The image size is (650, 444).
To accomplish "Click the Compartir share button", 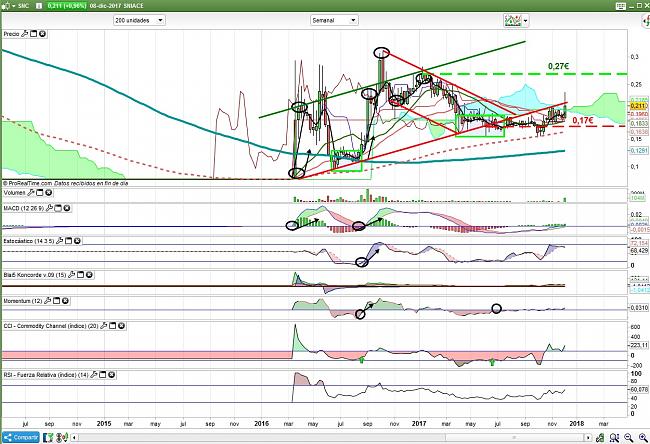I will tap(21, 437).
